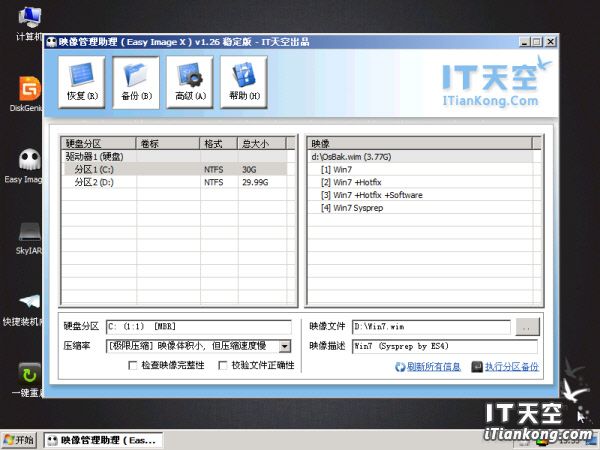This screenshot has width=600, height=450.
Task: Close the Easy Image X window
Action: point(550,42)
